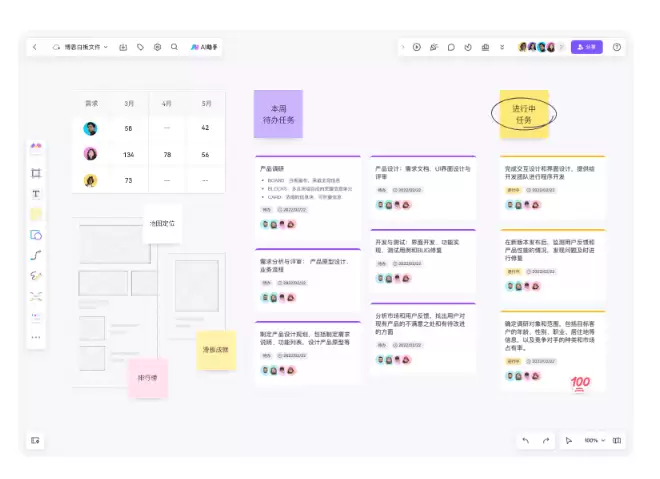
Task: Select the connector line tool
Action: click(36, 255)
